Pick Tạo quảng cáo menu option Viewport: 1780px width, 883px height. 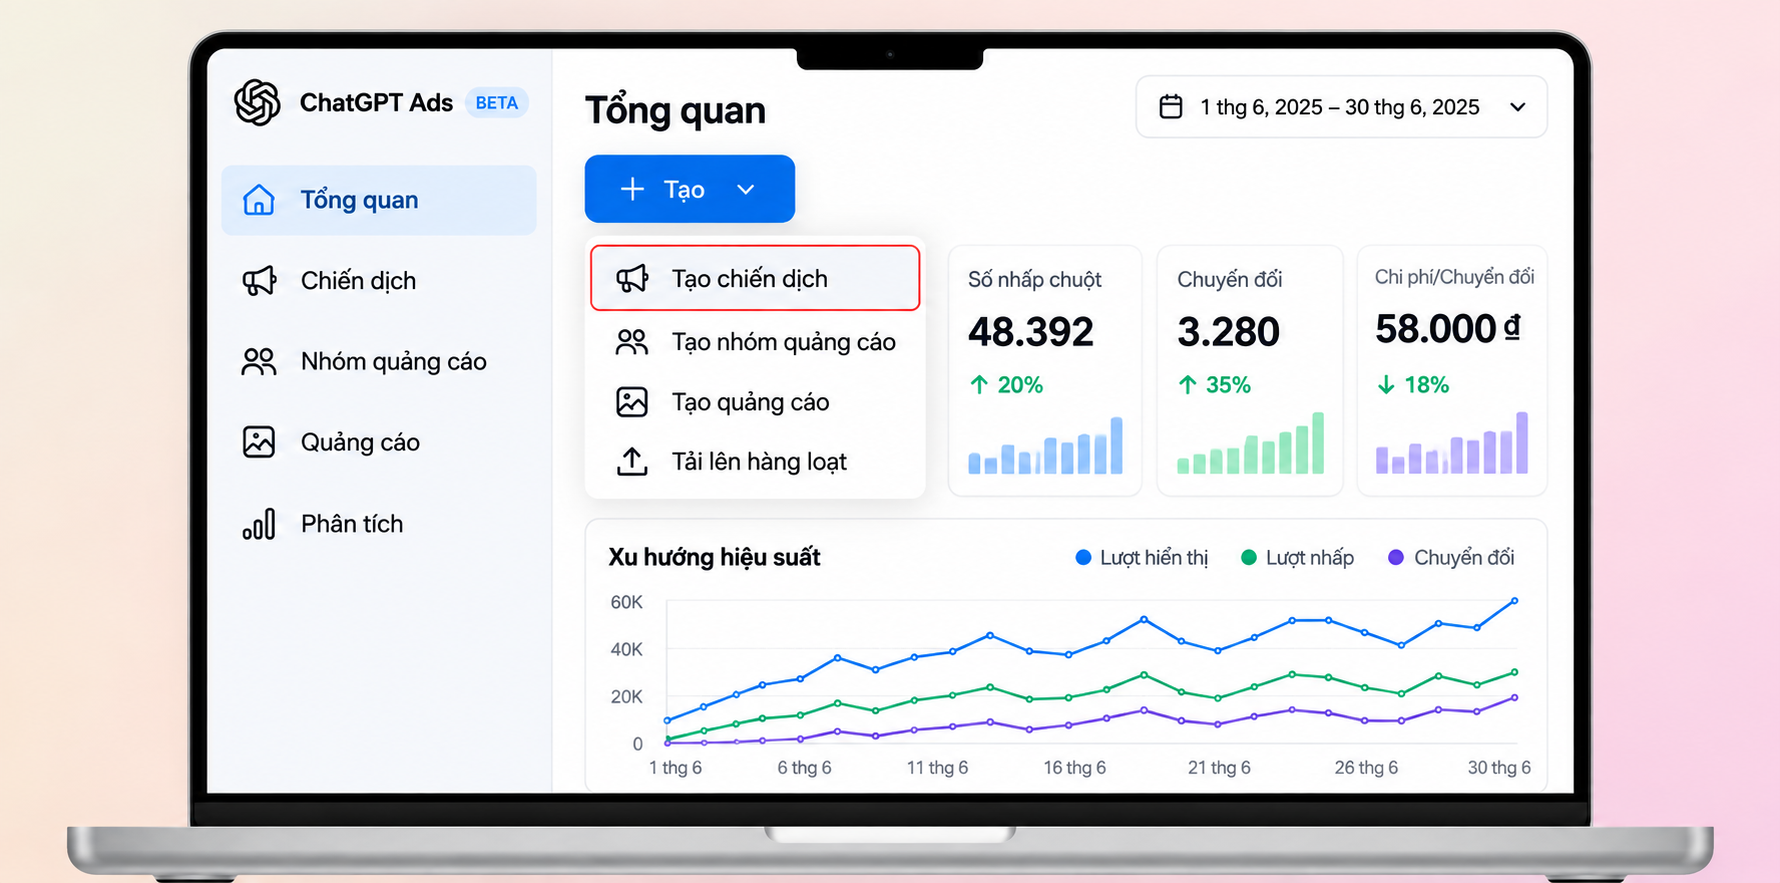[755, 402]
